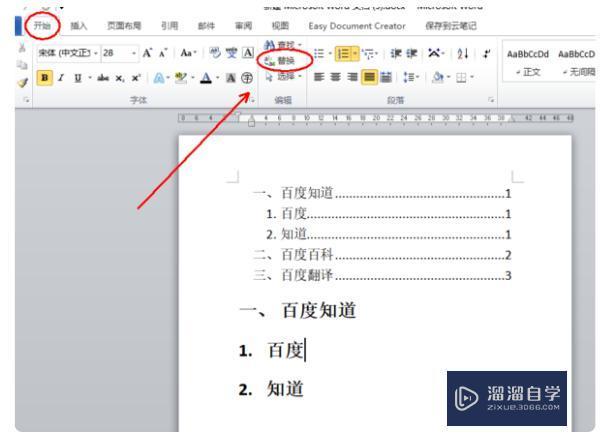Open the Change Case Aa dropdown
The image size is (601, 437).
point(188,53)
